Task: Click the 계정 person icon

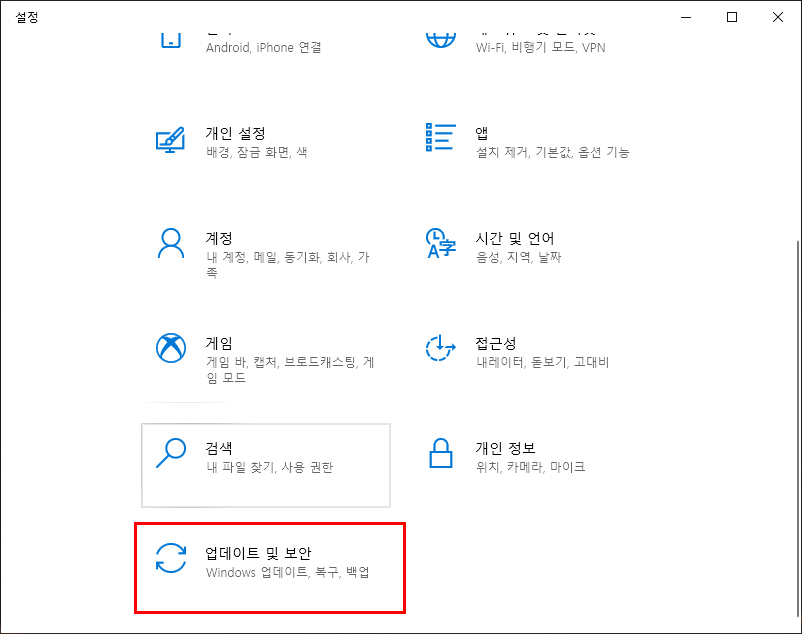Action: (171, 243)
